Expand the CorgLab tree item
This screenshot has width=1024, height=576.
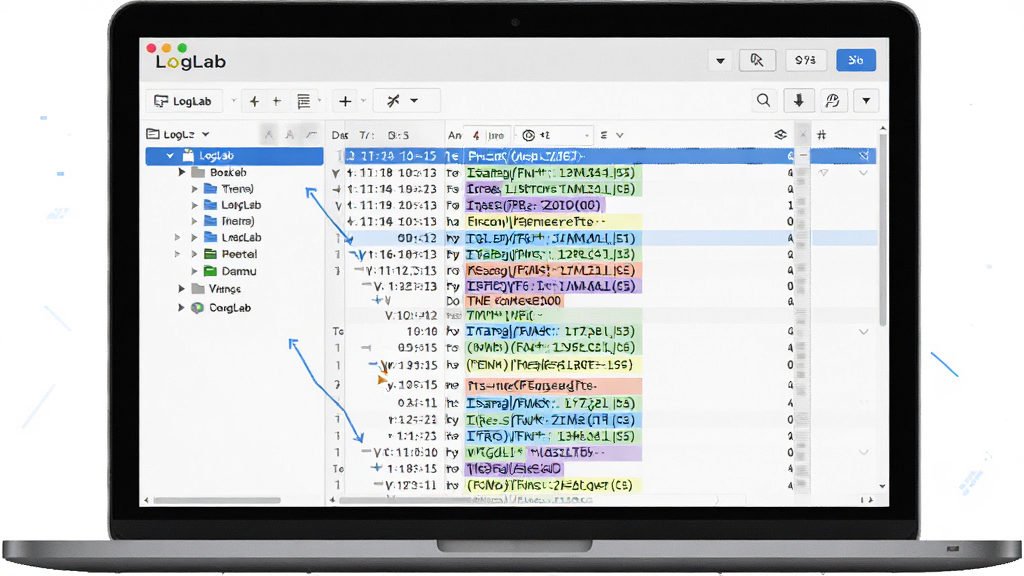click(x=181, y=308)
